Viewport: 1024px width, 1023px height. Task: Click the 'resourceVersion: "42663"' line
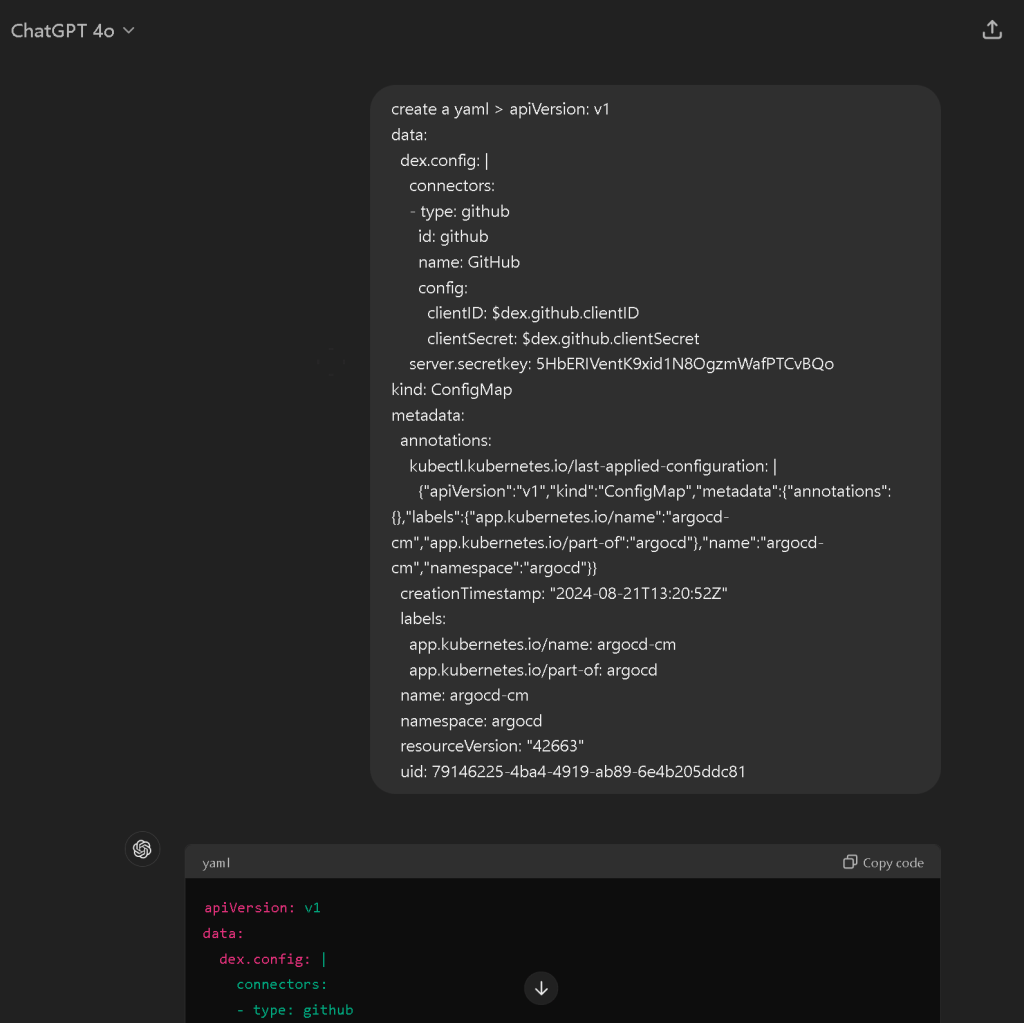(492, 746)
